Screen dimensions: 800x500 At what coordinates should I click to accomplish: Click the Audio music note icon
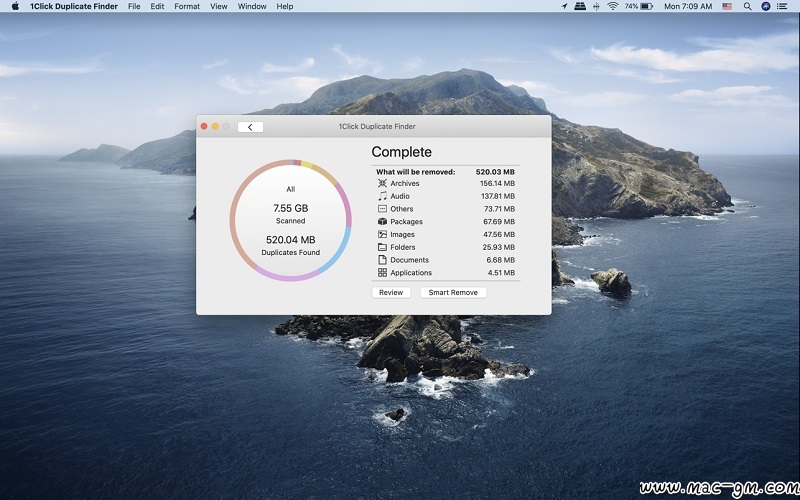pyautogui.click(x=382, y=196)
